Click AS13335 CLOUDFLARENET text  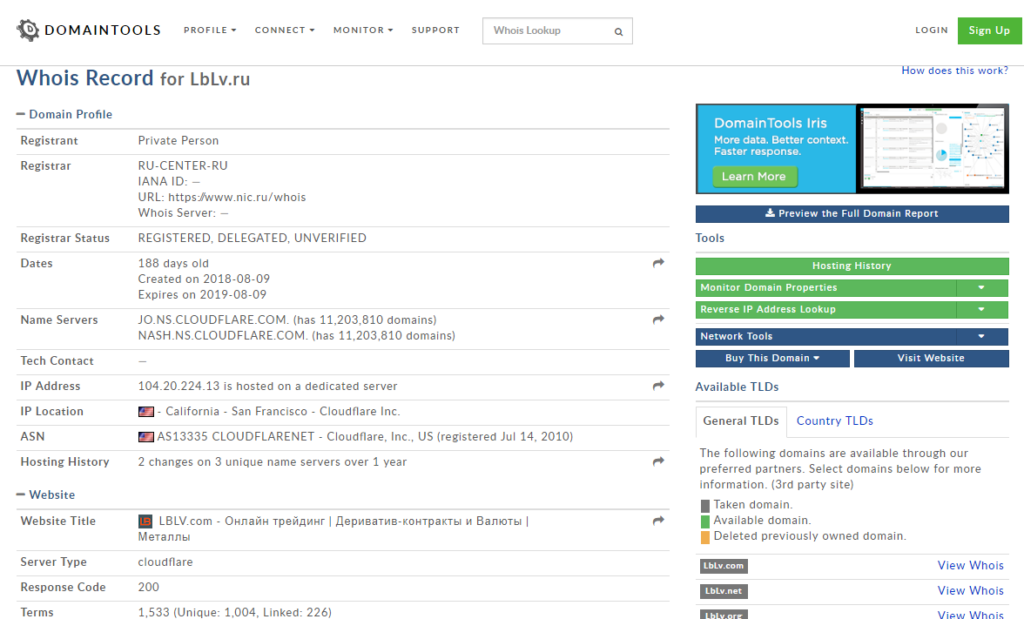pos(236,437)
